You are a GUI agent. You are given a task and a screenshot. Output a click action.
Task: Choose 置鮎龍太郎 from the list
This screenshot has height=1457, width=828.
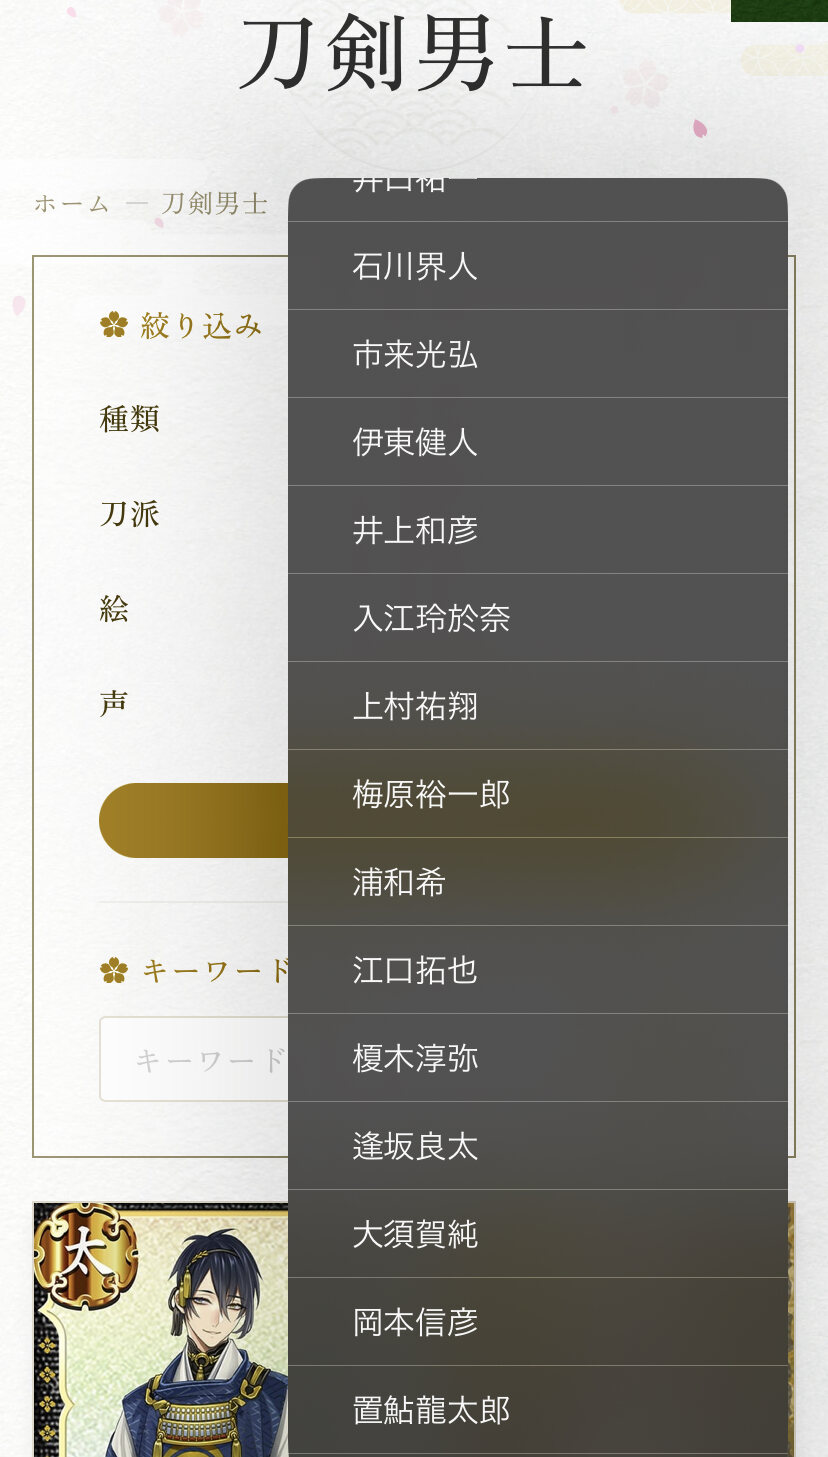coord(538,1410)
